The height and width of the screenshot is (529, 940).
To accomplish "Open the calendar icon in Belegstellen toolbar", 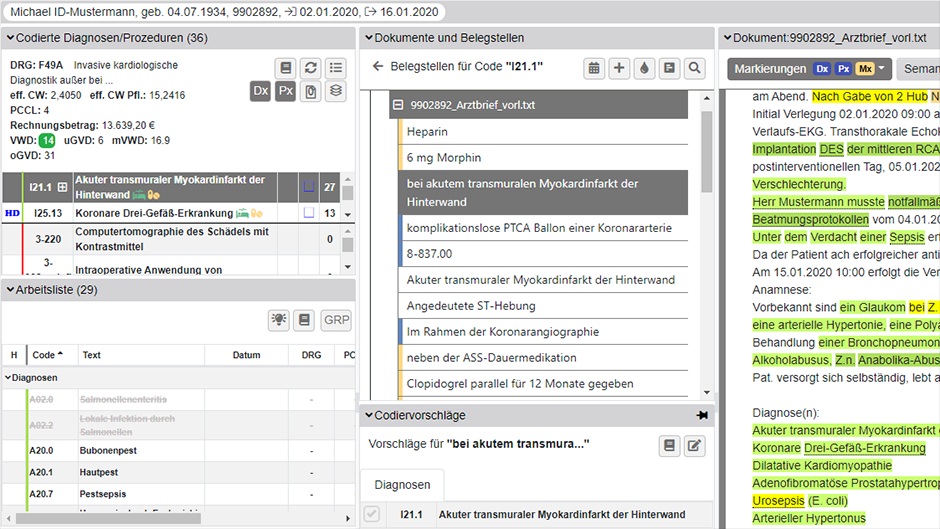I will point(594,68).
